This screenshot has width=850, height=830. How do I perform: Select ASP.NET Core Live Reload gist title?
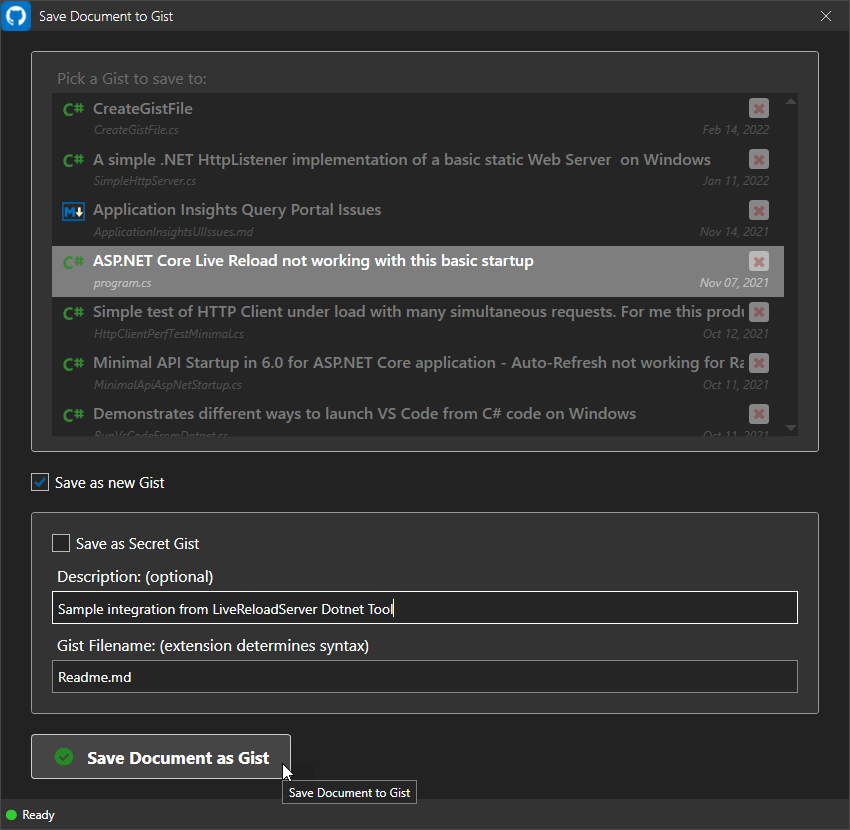click(x=313, y=261)
